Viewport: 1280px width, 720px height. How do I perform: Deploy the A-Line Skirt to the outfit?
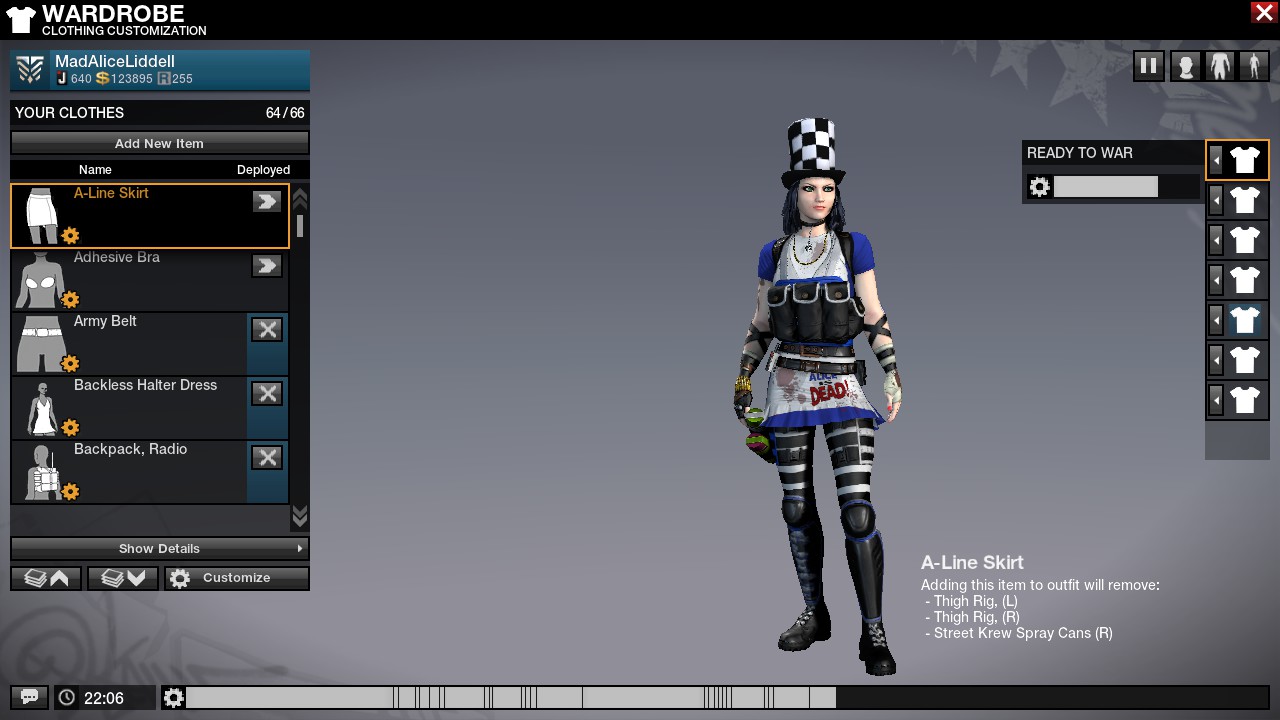(266, 202)
